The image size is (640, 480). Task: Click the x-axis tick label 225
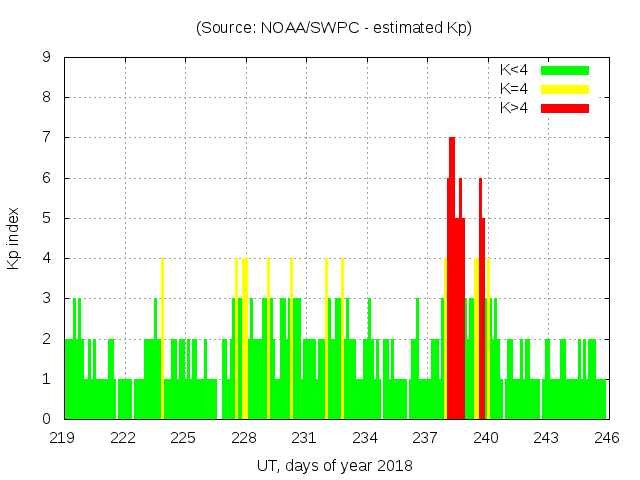(x=184, y=437)
